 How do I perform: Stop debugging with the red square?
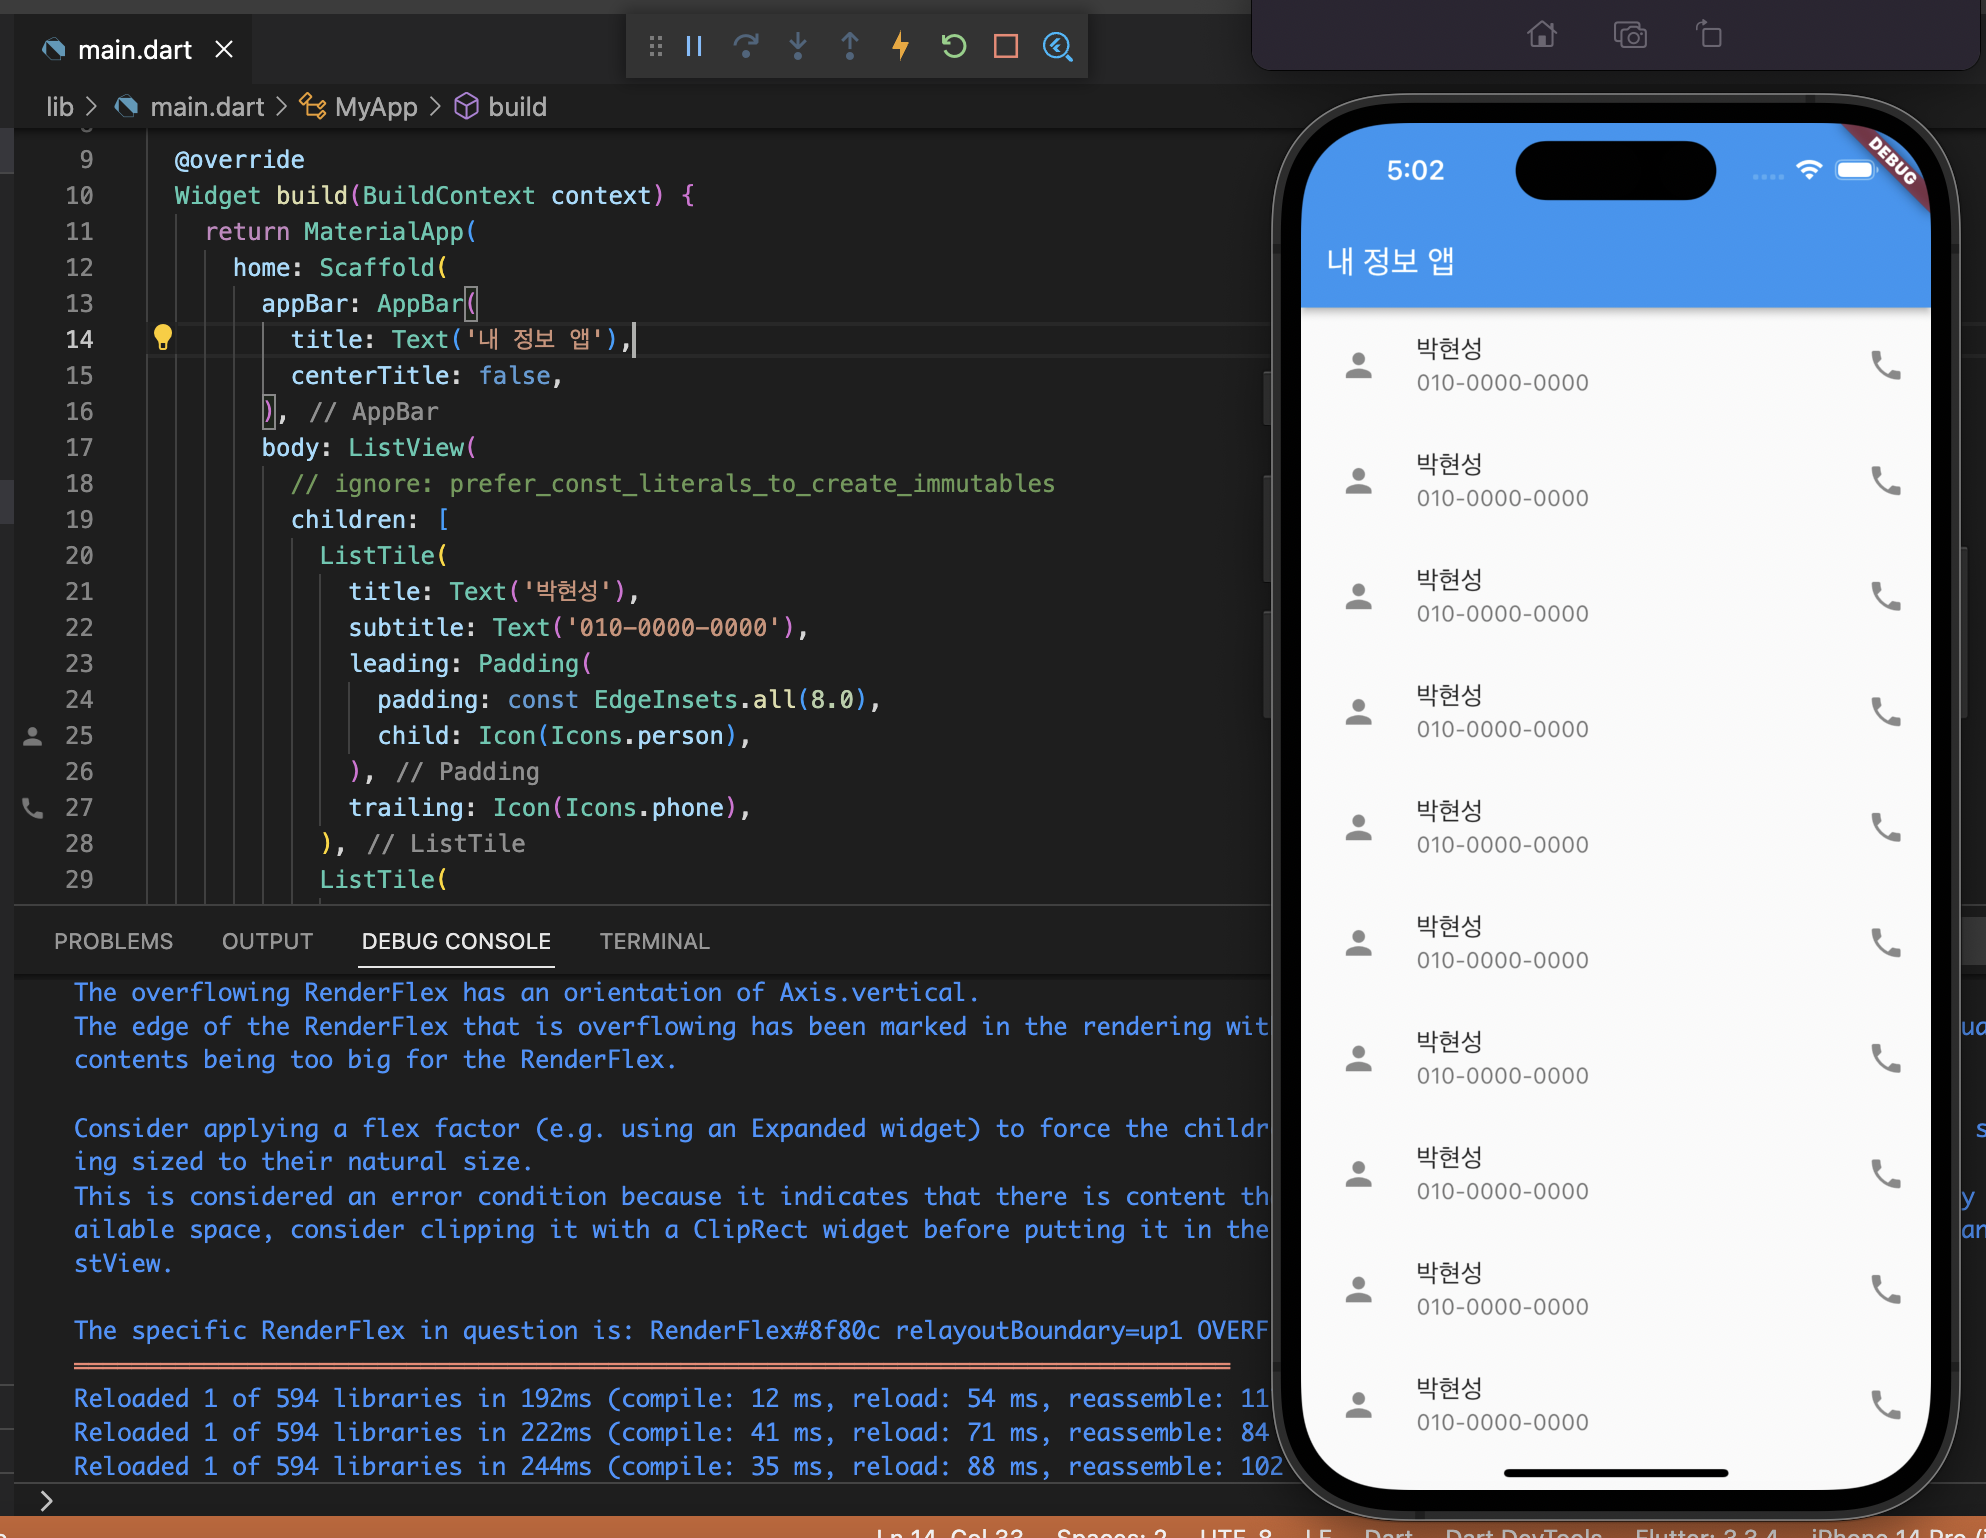1006,46
